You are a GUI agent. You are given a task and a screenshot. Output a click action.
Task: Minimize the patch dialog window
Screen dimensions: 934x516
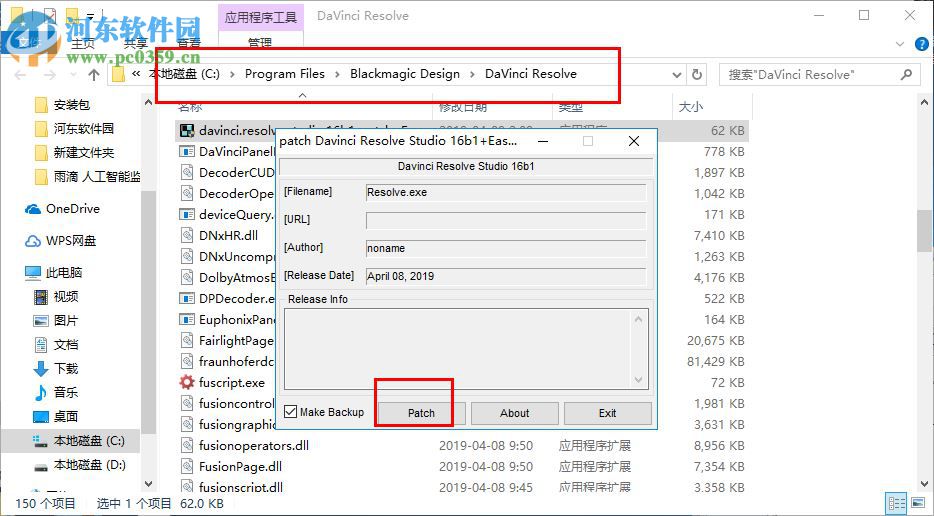[x=543, y=141]
